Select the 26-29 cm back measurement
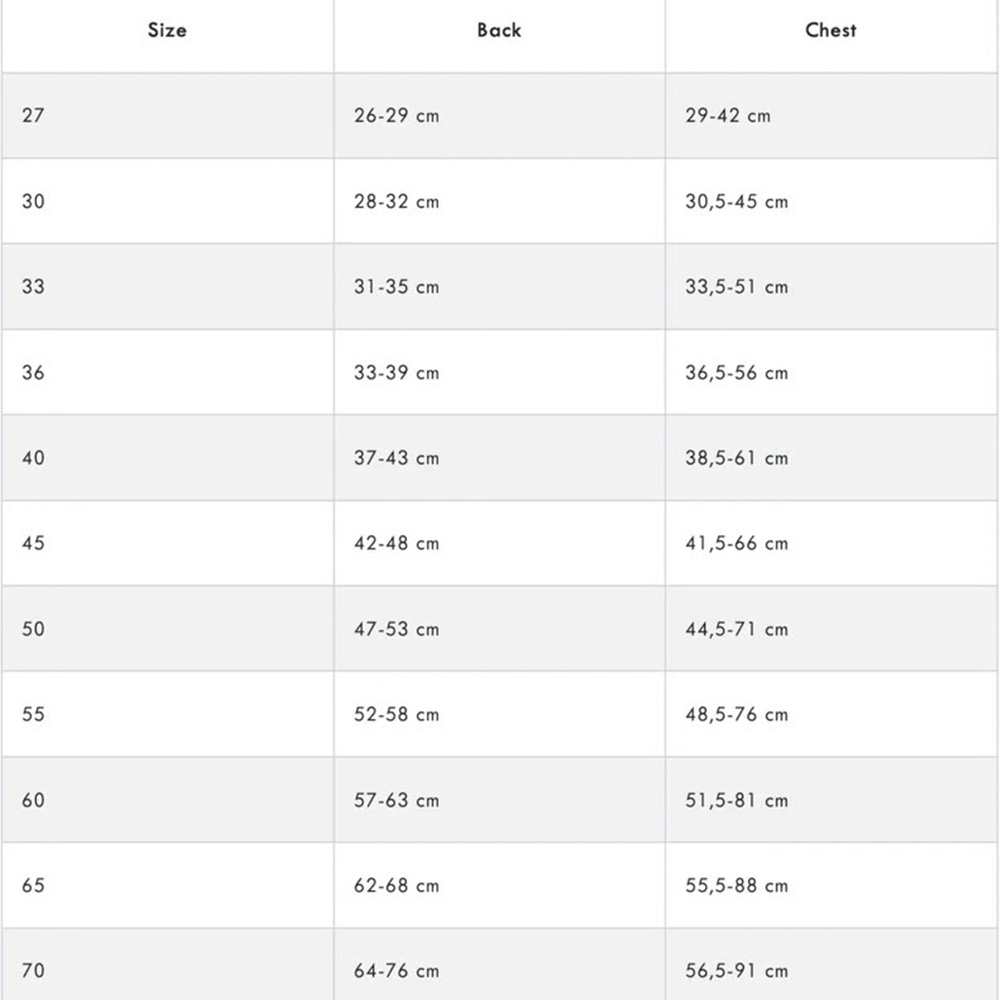Image resolution: width=1000 pixels, height=1000 pixels. (397, 115)
